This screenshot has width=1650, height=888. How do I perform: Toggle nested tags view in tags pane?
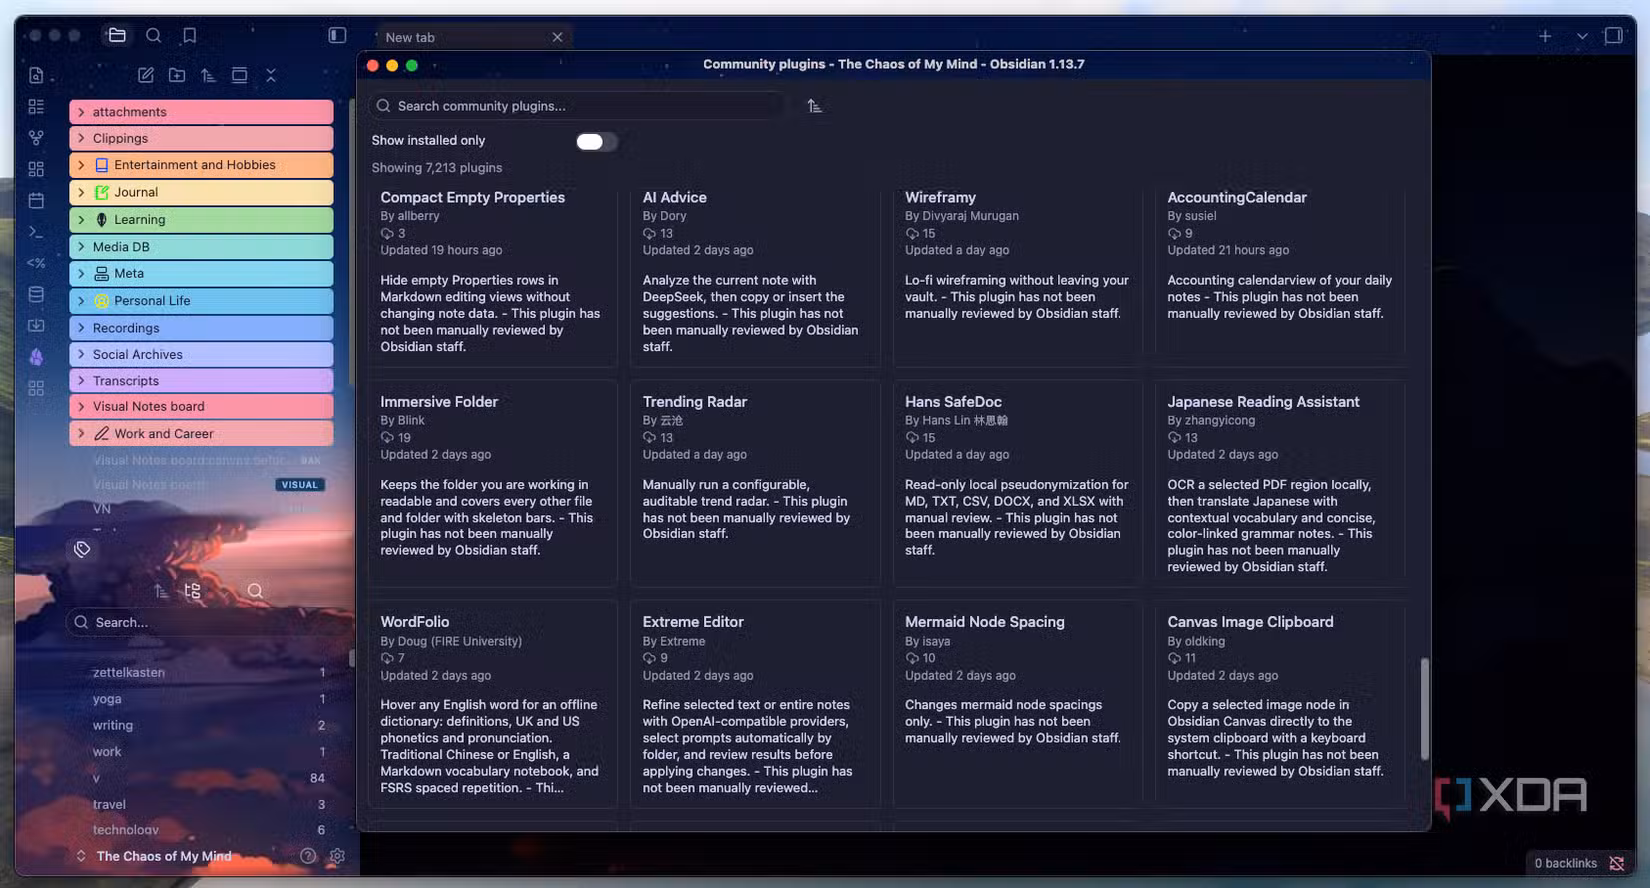[x=193, y=591]
